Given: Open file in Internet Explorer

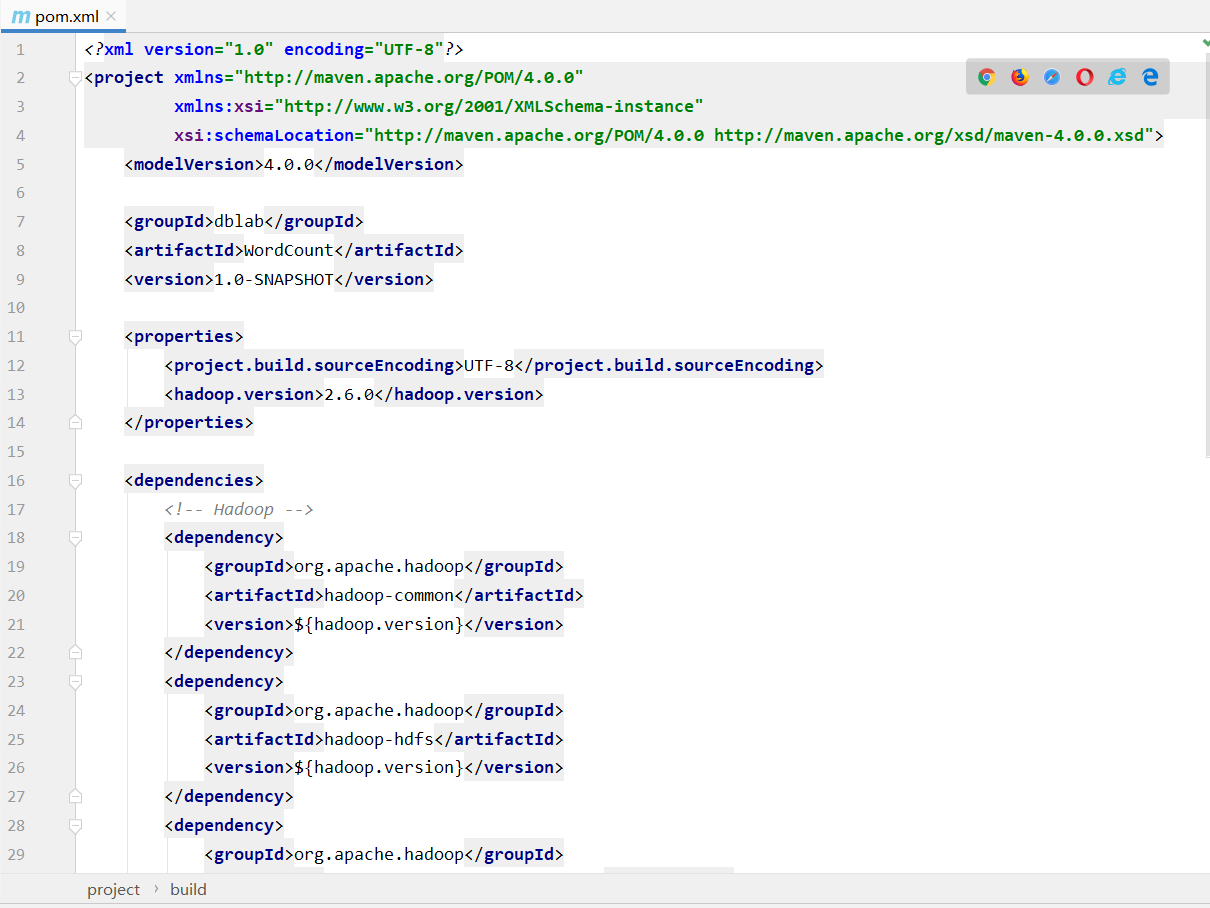Looking at the screenshot, I should coord(1117,77).
